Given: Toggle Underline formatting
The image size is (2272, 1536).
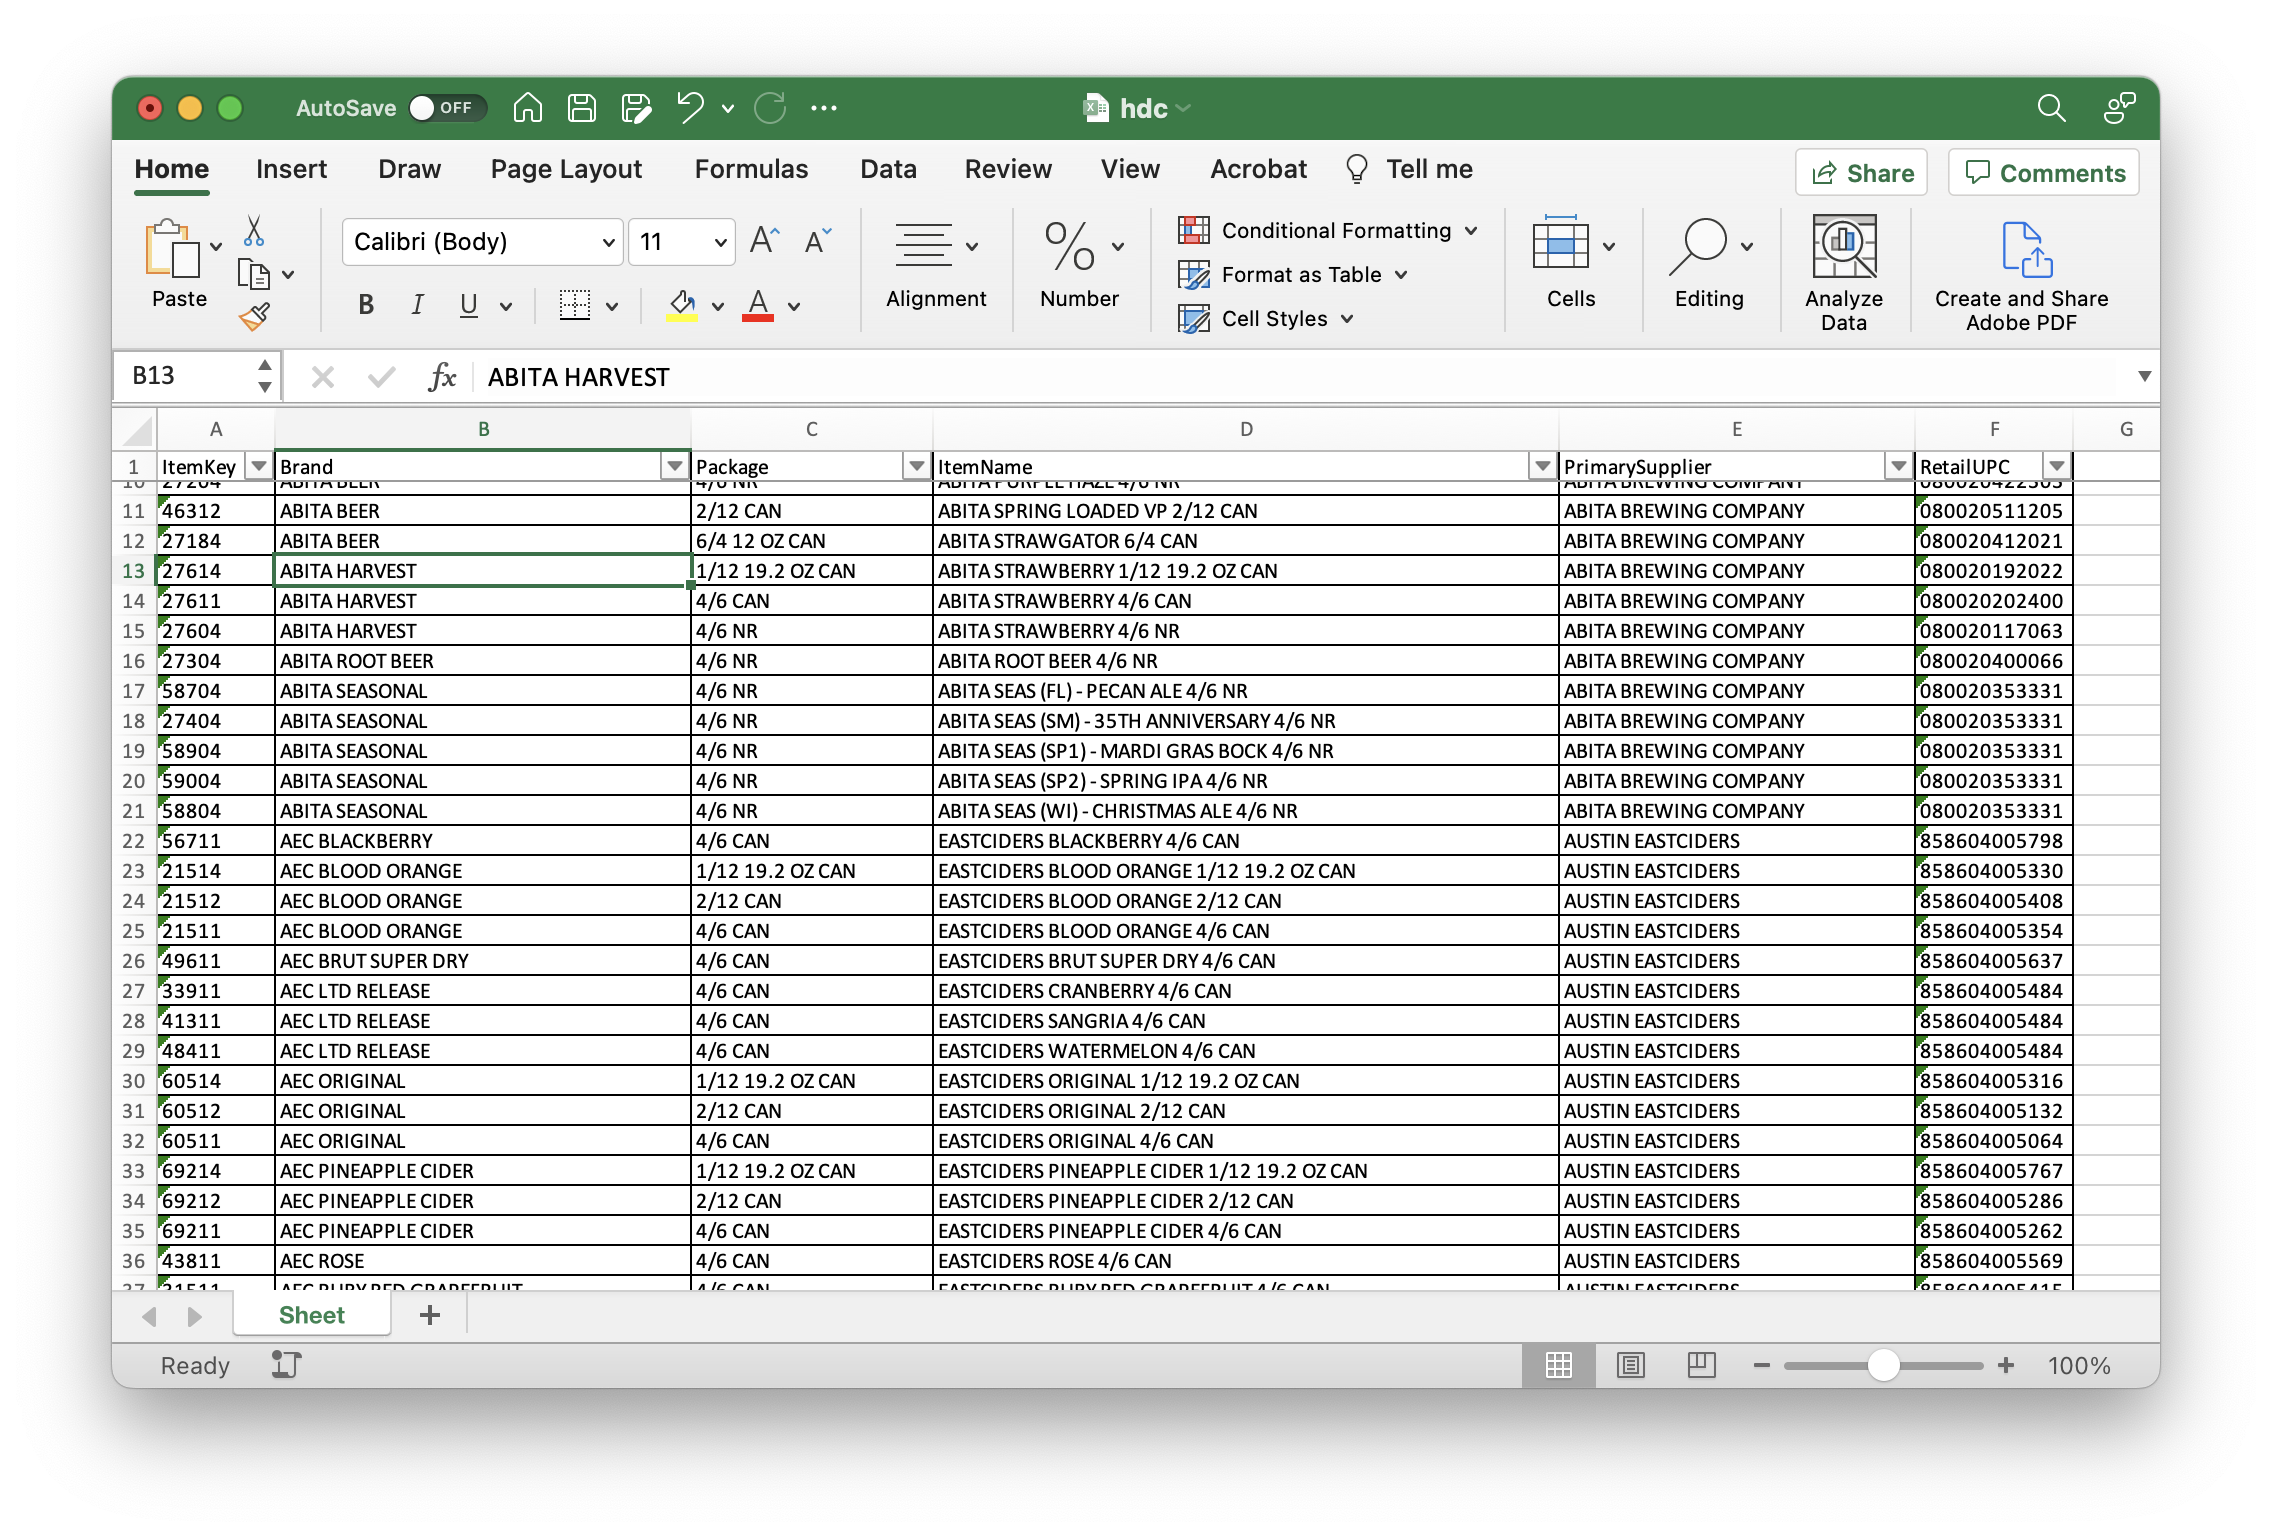Looking at the screenshot, I should [x=468, y=305].
